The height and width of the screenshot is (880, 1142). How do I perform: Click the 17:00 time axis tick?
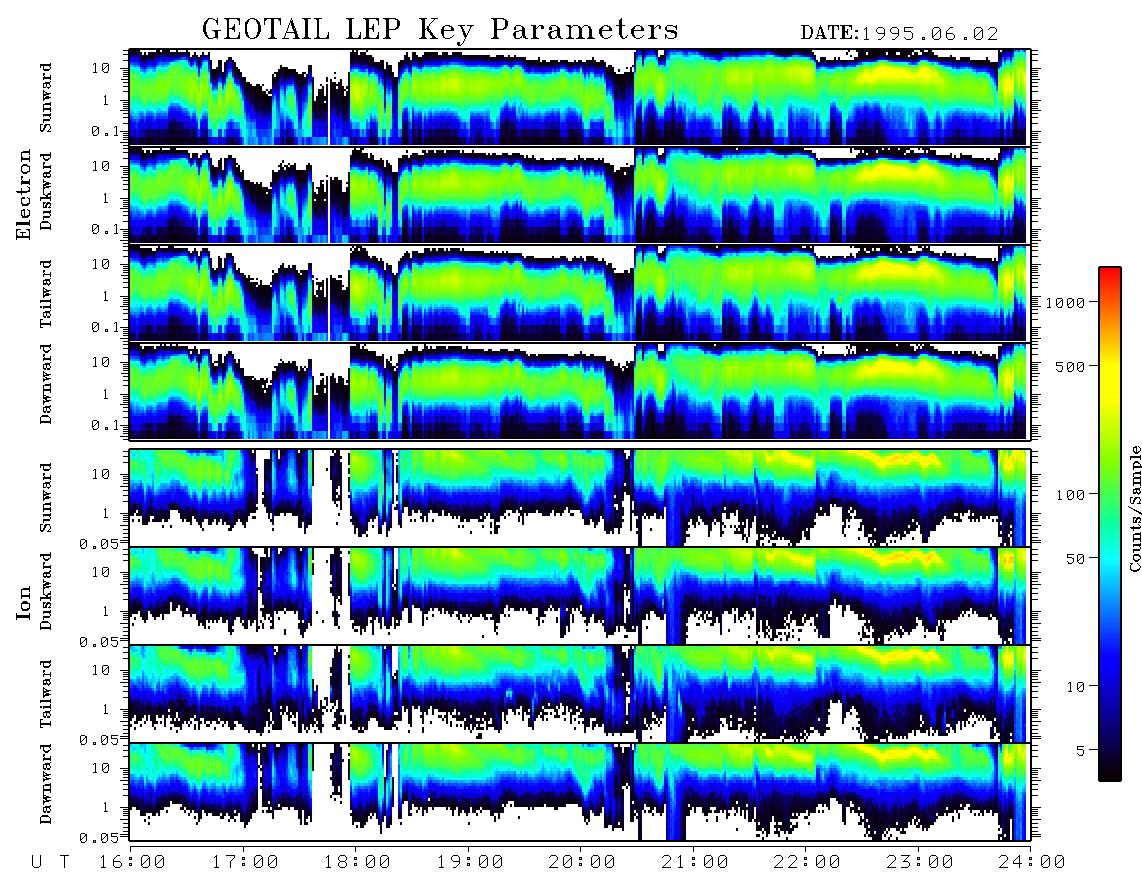tap(243, 863)
